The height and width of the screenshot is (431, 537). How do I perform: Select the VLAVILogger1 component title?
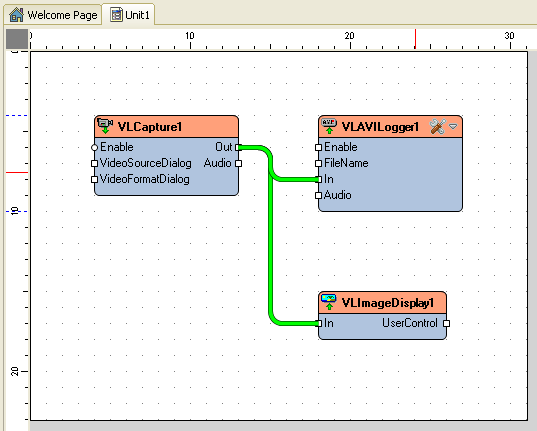380,127
